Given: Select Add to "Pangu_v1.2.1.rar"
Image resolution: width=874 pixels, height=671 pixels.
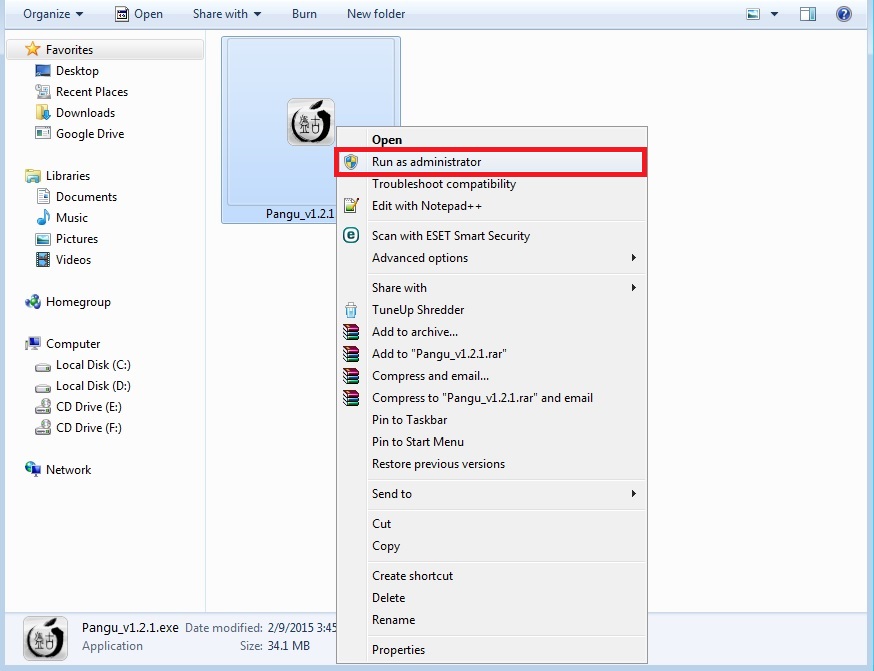Looking at the screenshot, I should click(491, 353).
